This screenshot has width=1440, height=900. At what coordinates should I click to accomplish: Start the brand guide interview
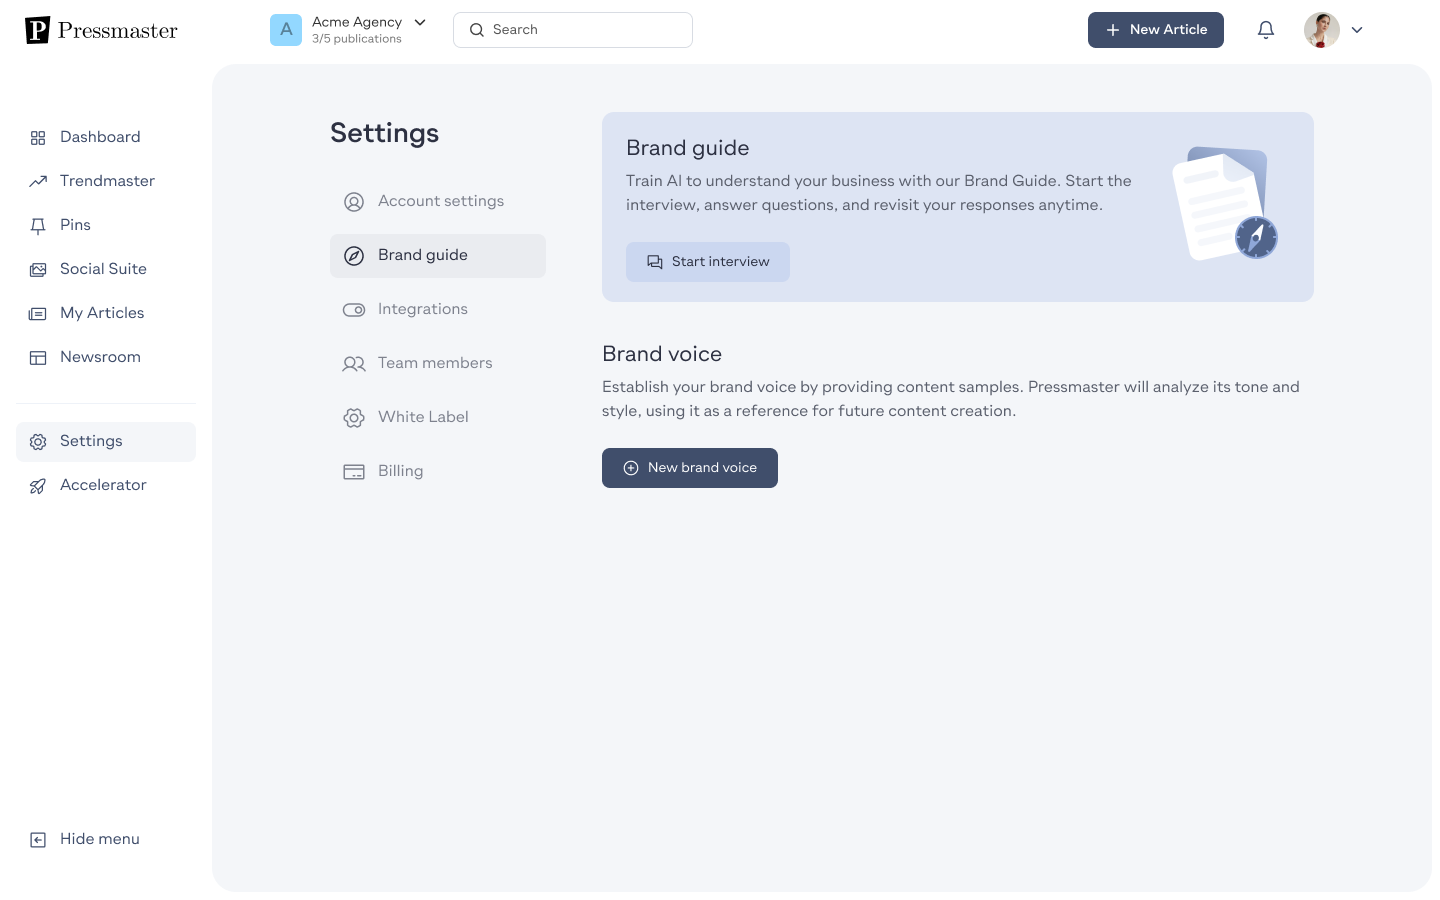(708, 262)
